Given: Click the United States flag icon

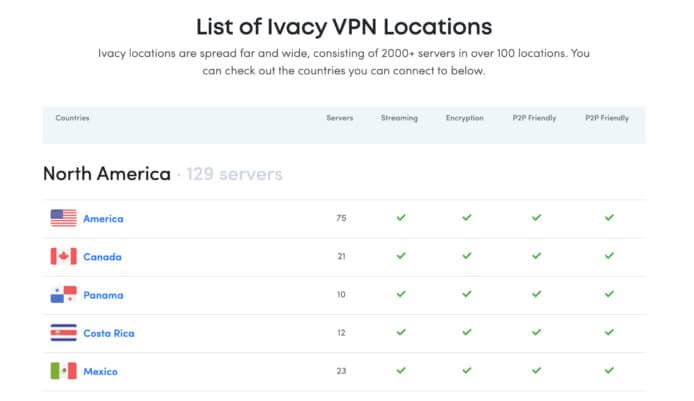Looking at the screenshot, I should coord(63,218).
